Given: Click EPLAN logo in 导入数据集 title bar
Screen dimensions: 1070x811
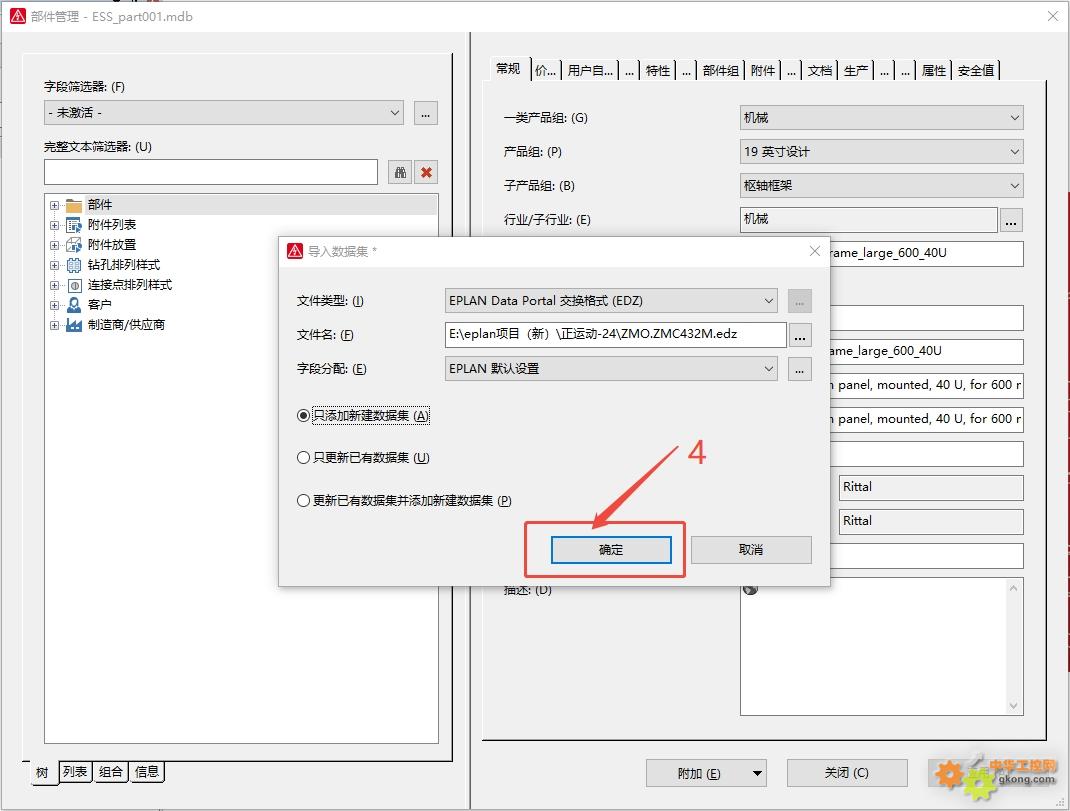Looking at the screenshot, I should (295, 251).
